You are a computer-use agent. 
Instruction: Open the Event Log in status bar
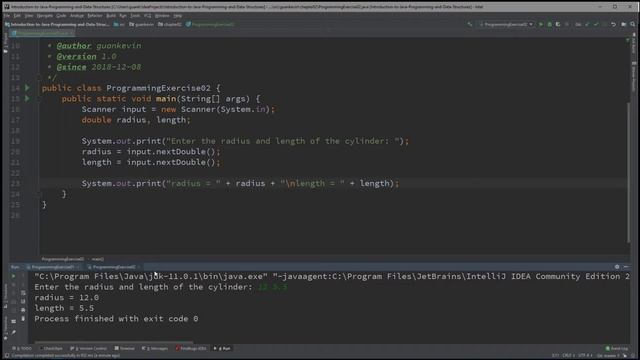point(617,349)
